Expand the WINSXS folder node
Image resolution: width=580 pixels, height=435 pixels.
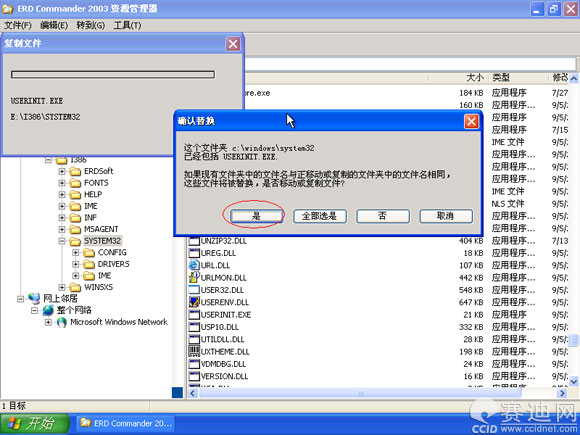tap(62, 287)
